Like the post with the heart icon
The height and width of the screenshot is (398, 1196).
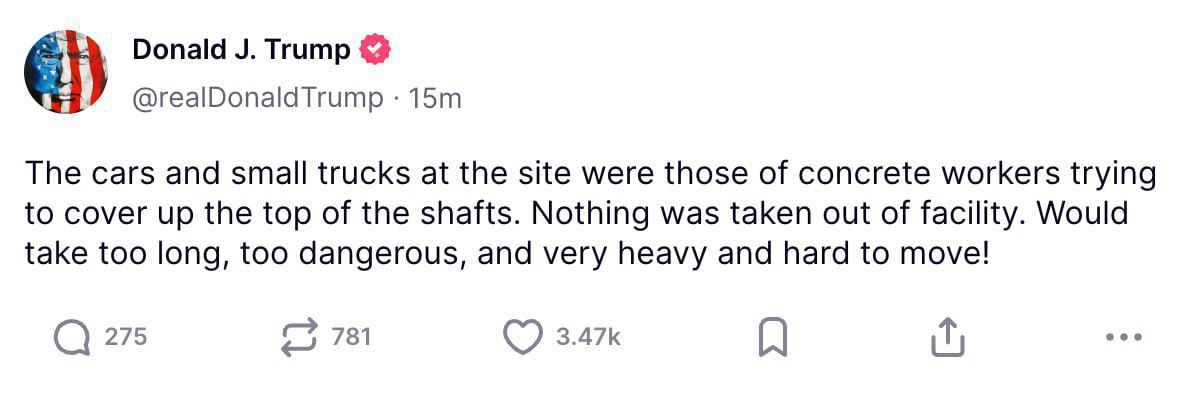point(524,338)
